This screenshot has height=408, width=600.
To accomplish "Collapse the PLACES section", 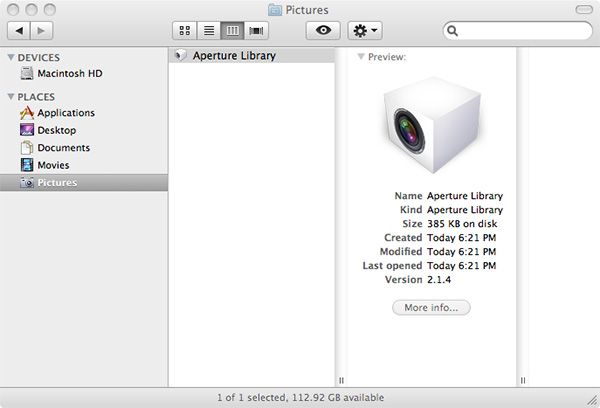I will (11, 96).
